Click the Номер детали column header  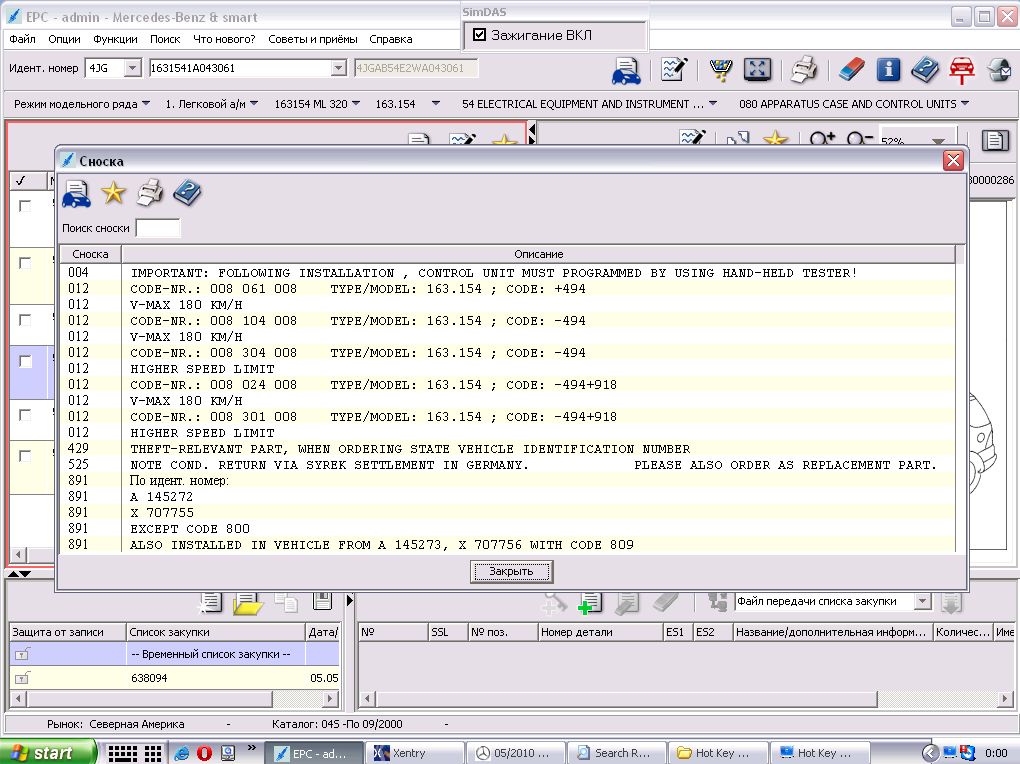coord(600,632)
